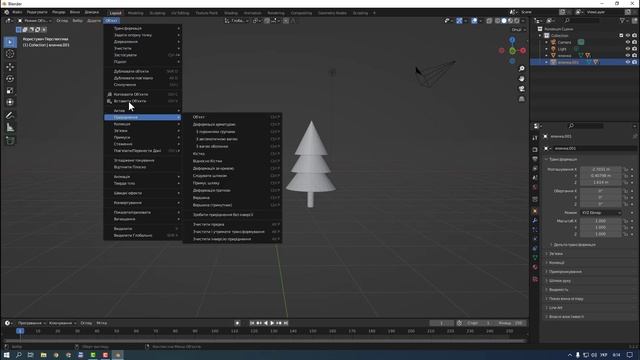The width and height of the screenshot is (640, 360).
Task: Select the Measure ruler tool
Action: coord(10,128)
